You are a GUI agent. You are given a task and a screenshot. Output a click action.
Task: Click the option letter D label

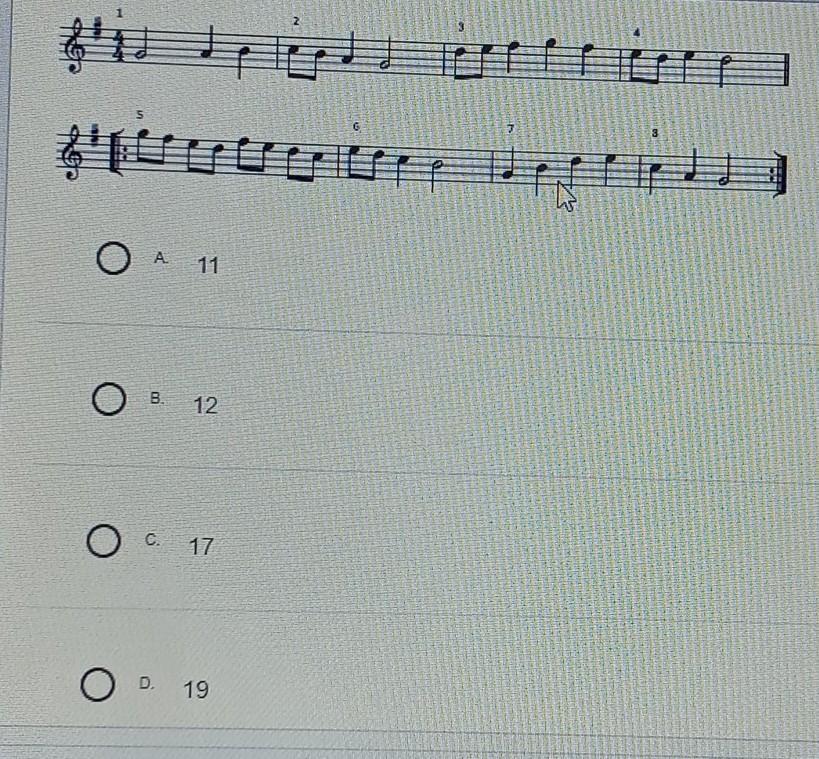click(147, 683)
